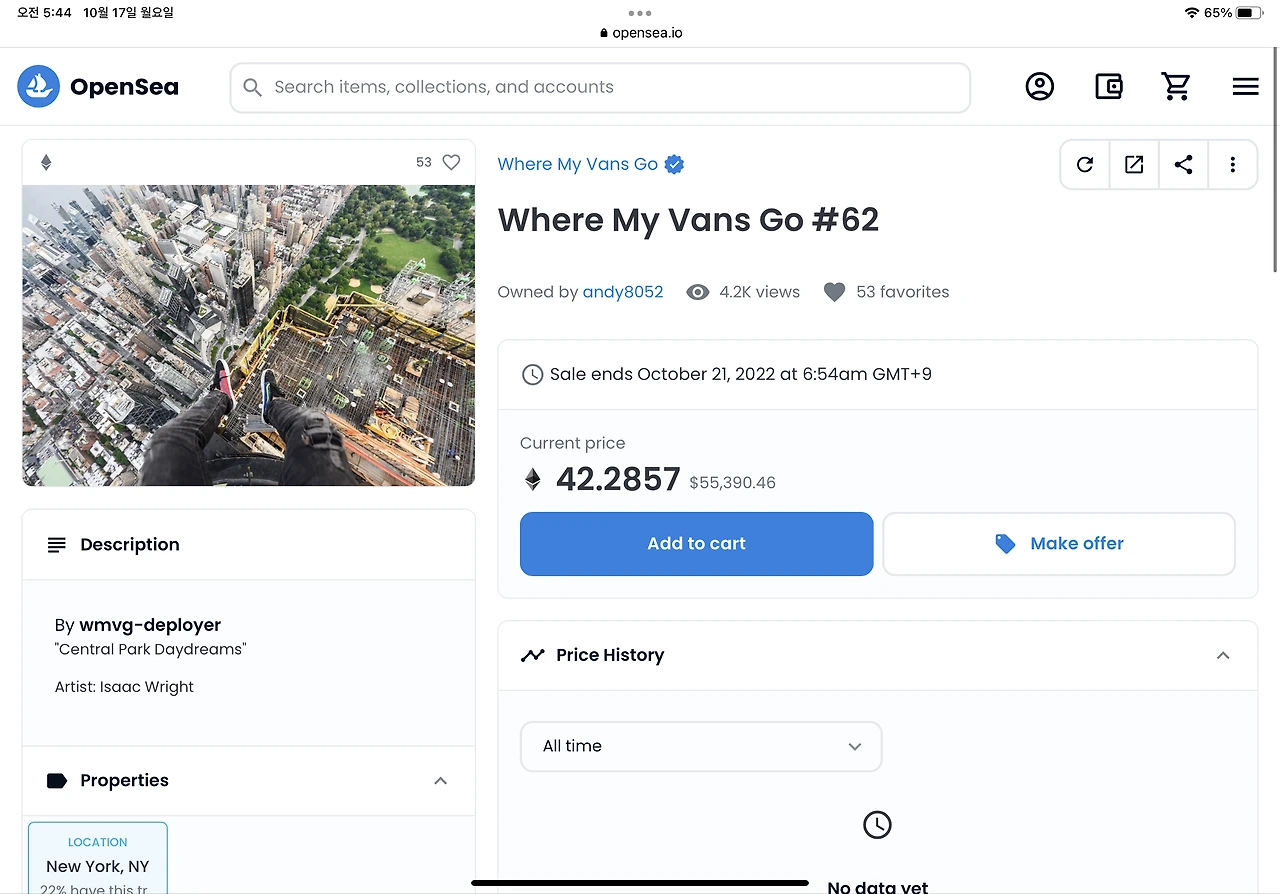Open the All time dropdown
This screenshot has width=1280, height=894.
pyautogui.click(x=701, y=746)
